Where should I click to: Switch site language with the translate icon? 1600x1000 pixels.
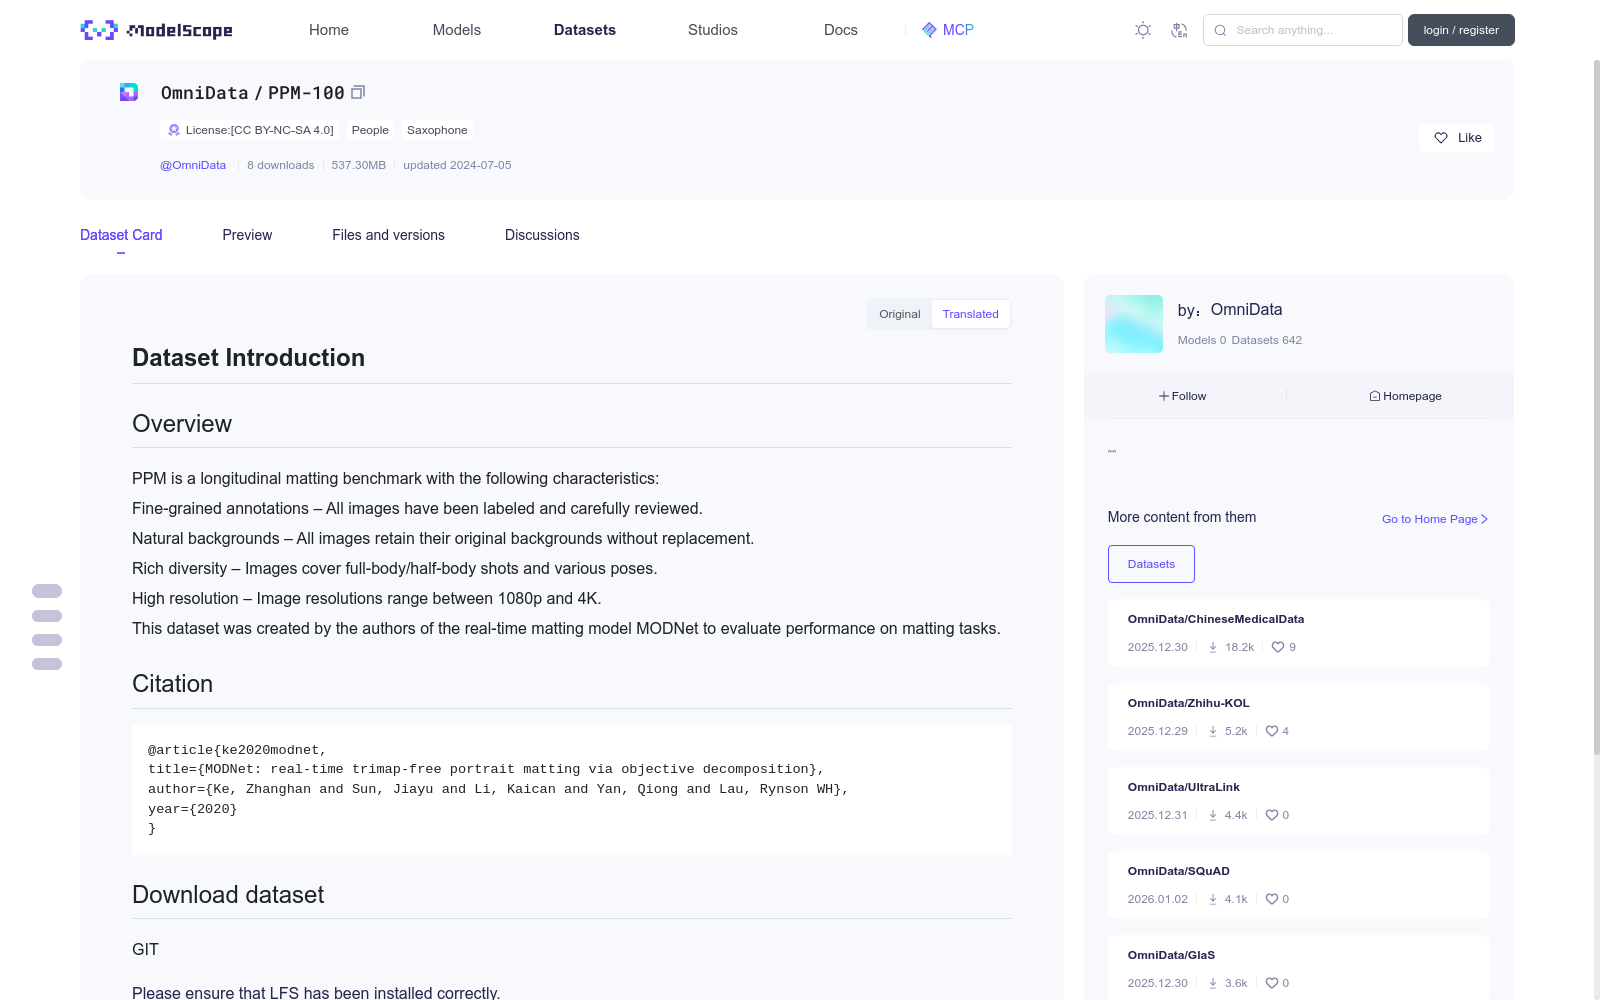coord(1179,30)
